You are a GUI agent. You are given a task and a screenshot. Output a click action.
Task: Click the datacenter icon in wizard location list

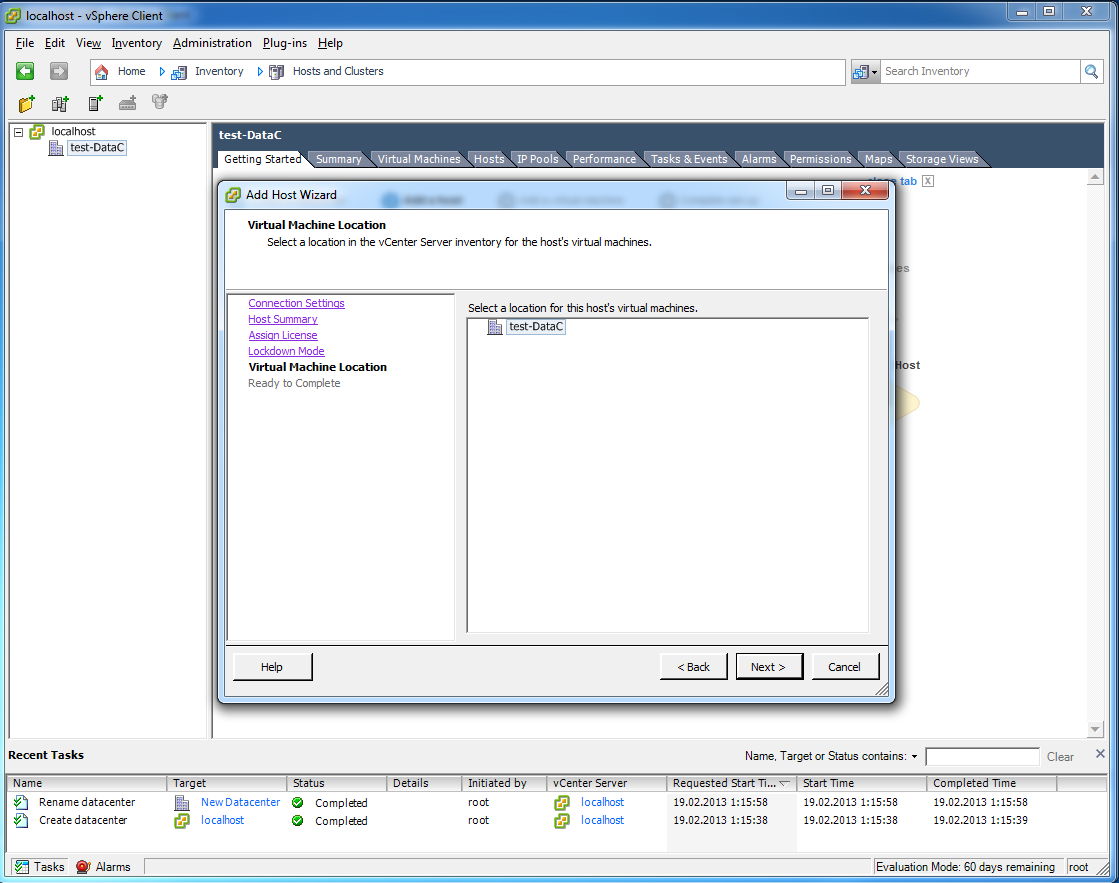point(495,327)
